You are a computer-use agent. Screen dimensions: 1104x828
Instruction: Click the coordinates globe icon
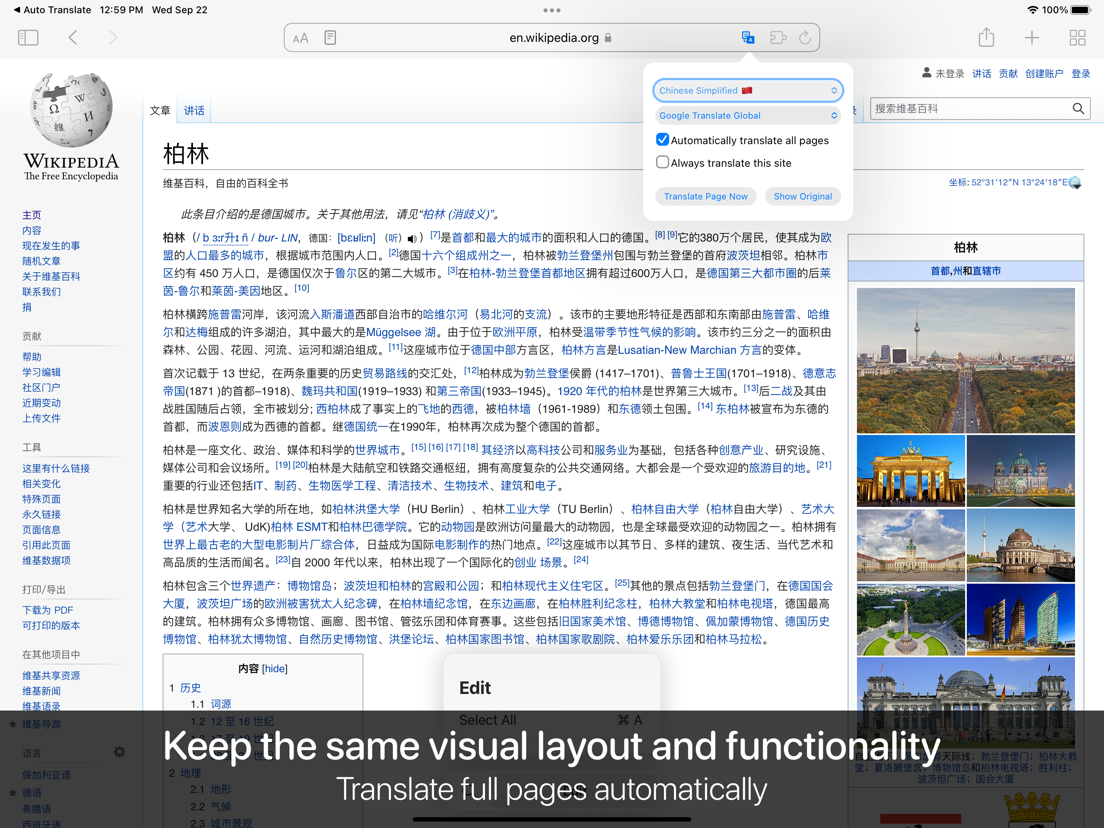1075,182
